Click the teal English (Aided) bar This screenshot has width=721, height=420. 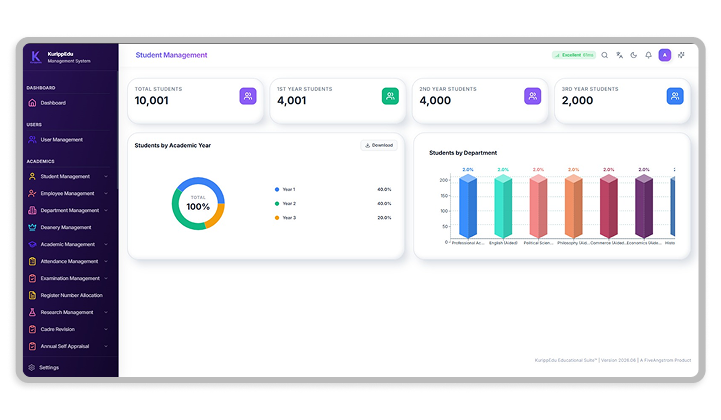point(503,207)
